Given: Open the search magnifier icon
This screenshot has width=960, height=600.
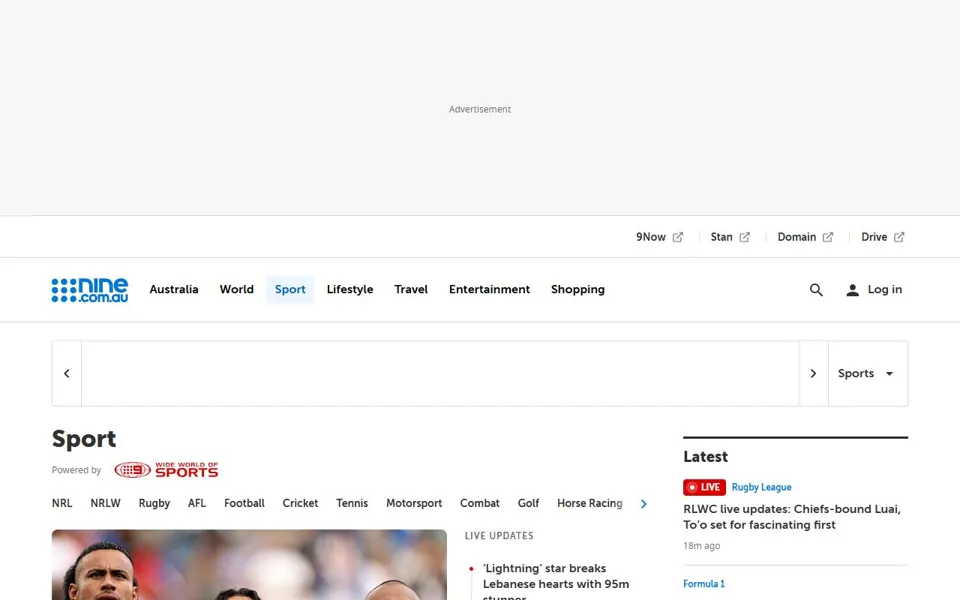Looking at the screenshot, I should click(x=816, y=290).
